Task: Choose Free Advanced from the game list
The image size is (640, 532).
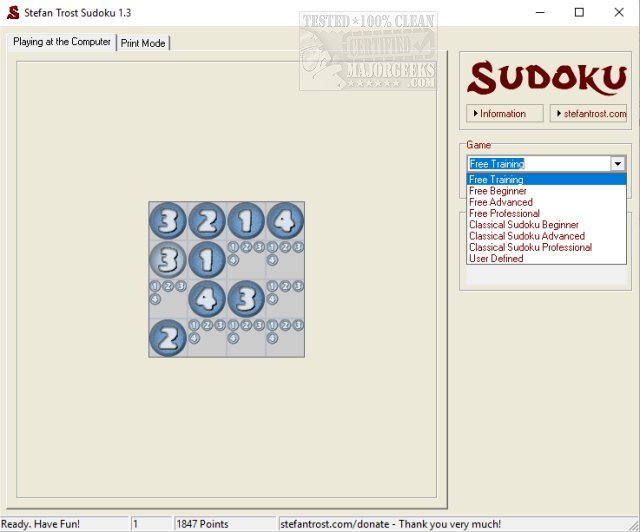Action: [x=547, y=202]
